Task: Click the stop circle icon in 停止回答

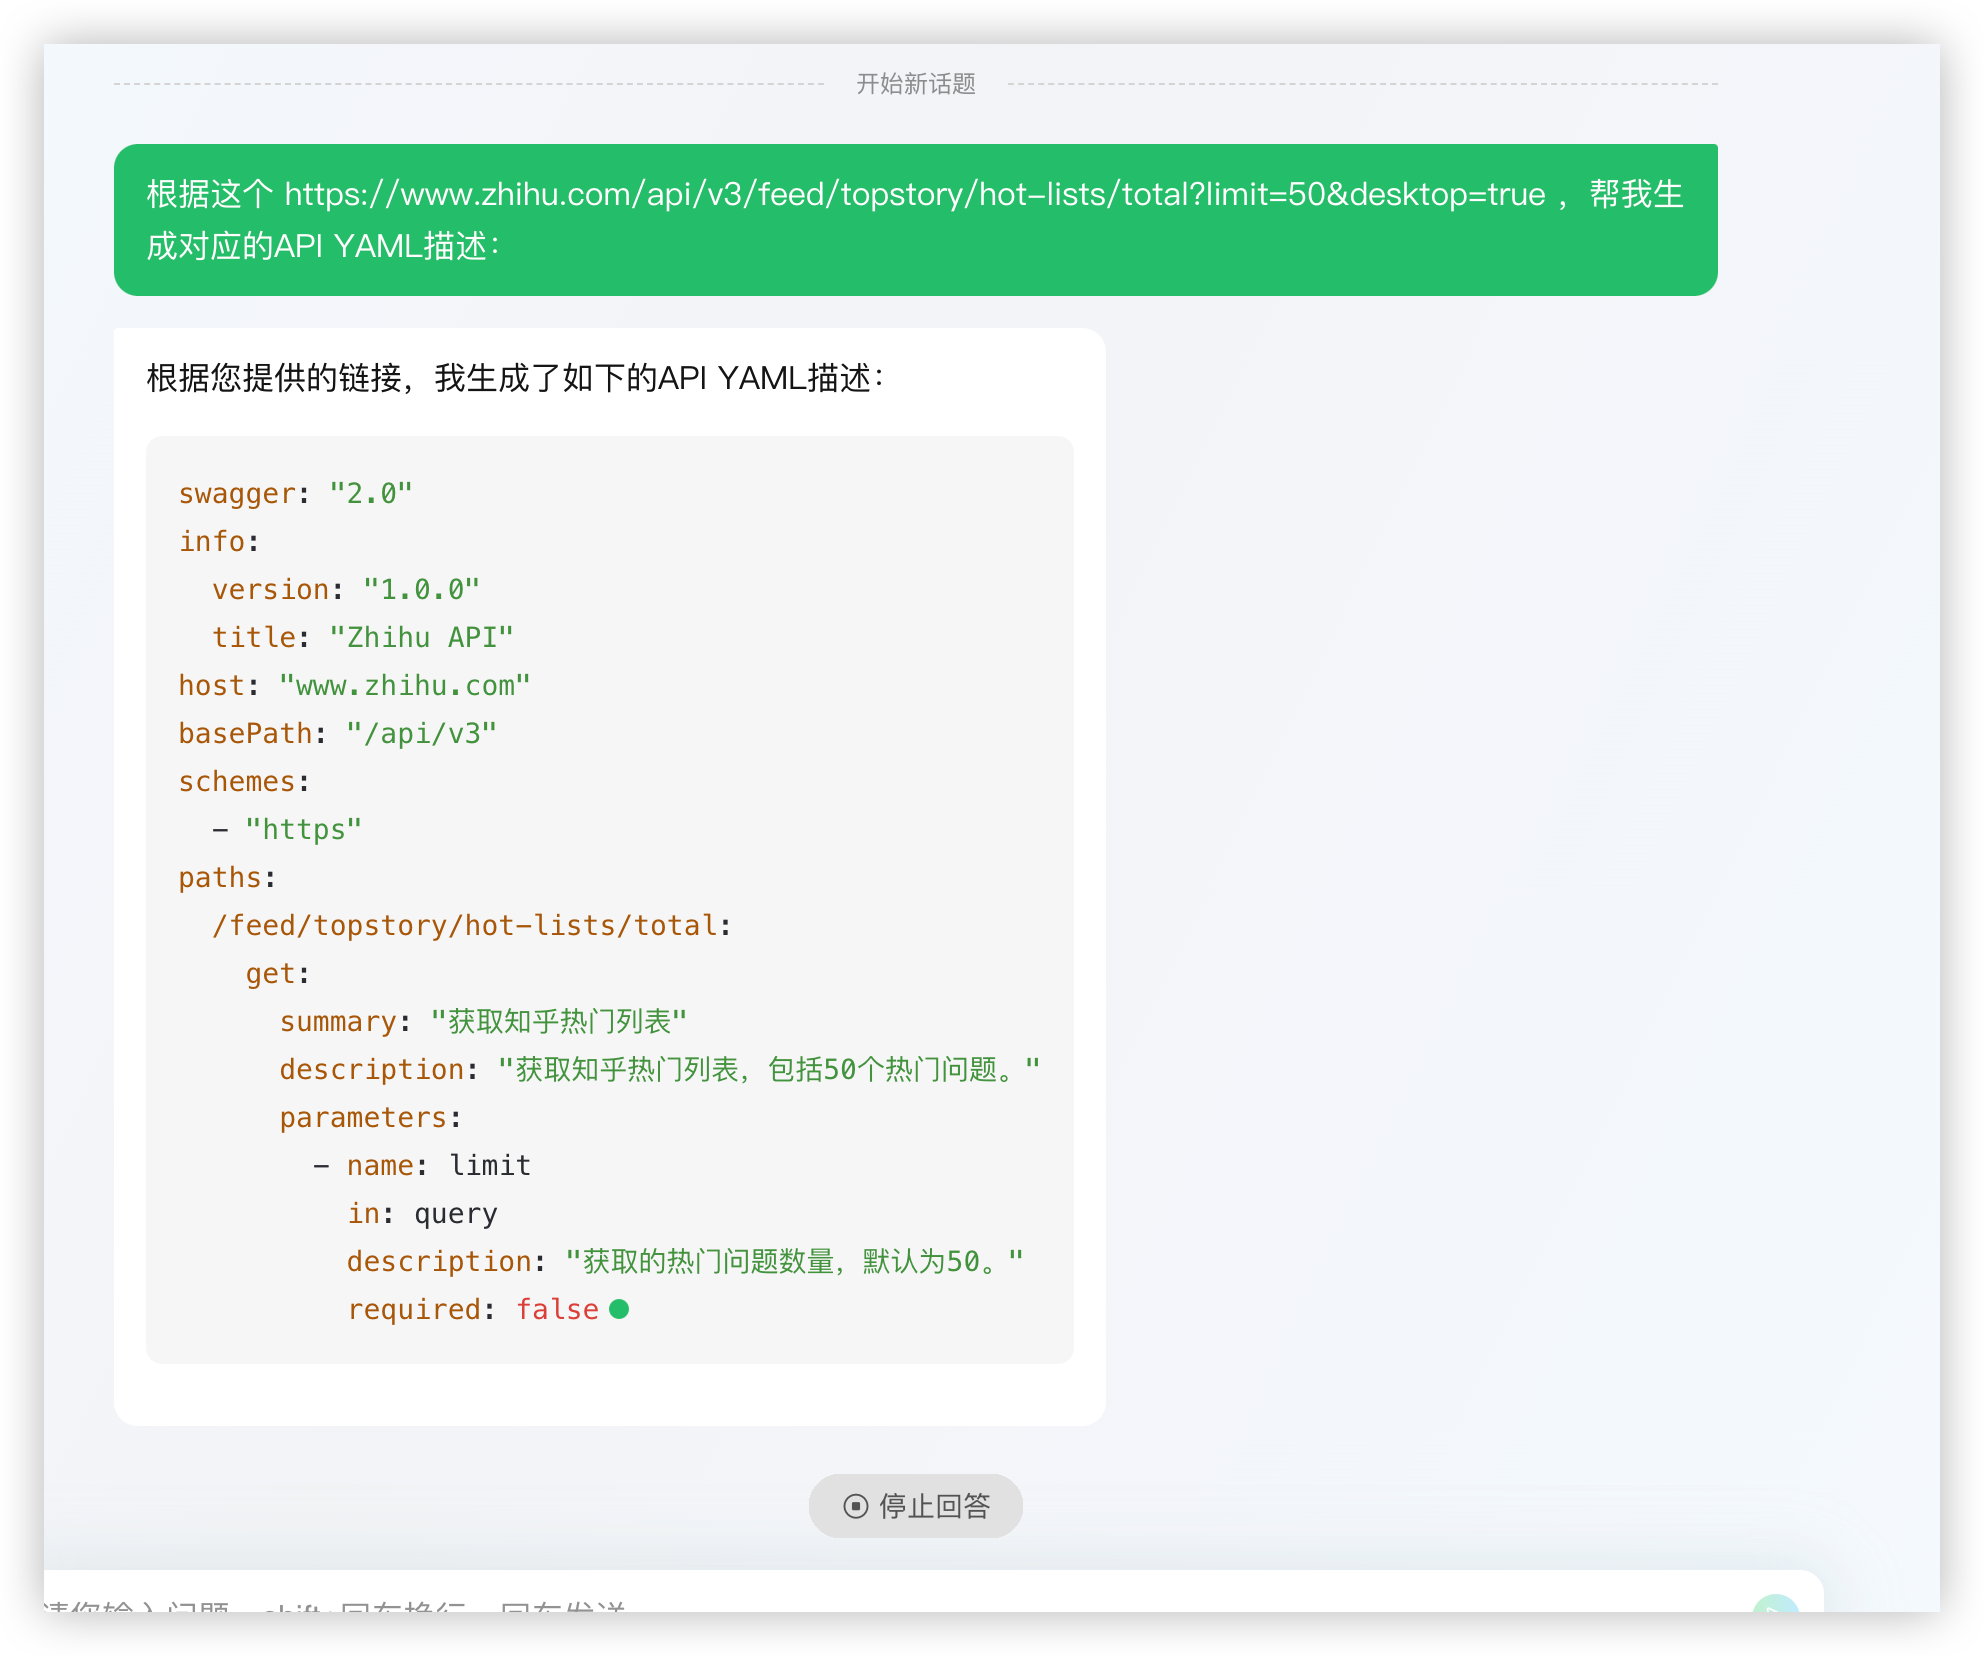Action: click(x=856, y=1506)
